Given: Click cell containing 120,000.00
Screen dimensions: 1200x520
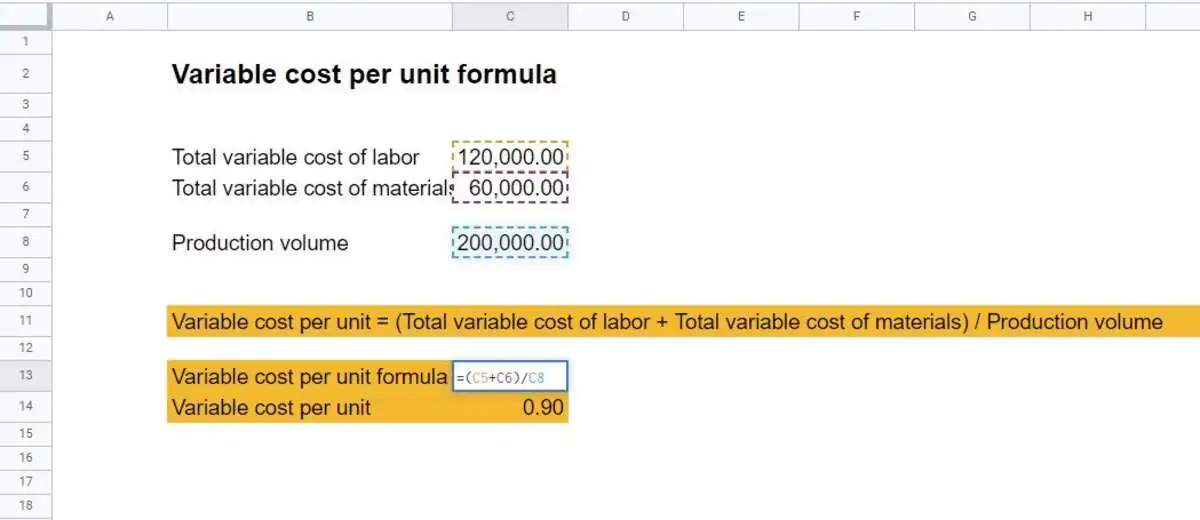Looking at the screenshot, I should 510,157.
